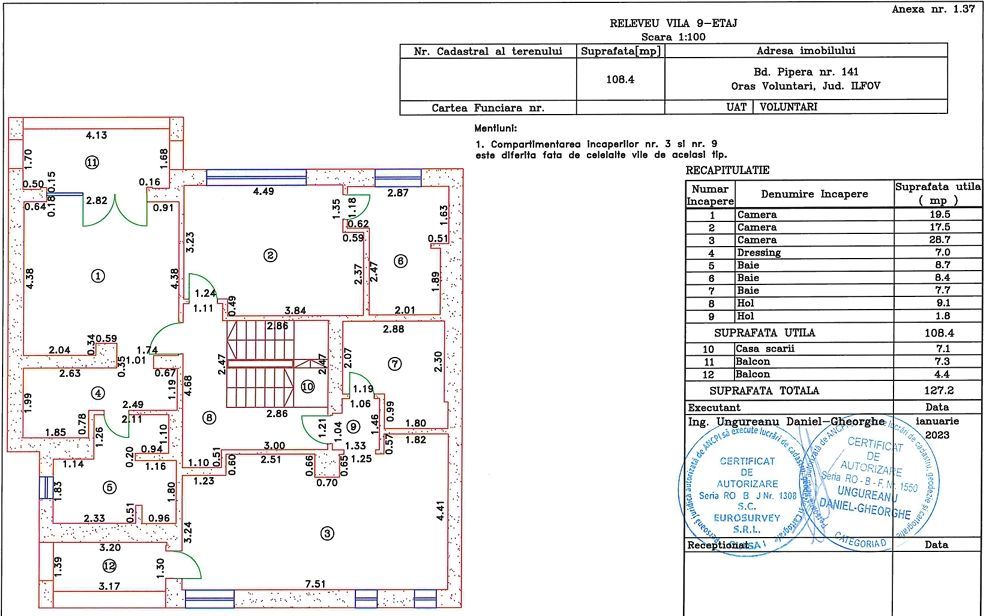Click the EUROSURVEY S.R.L. authorization stamp
The height and width of the screenshot is (616, 987).
point(747,489)
